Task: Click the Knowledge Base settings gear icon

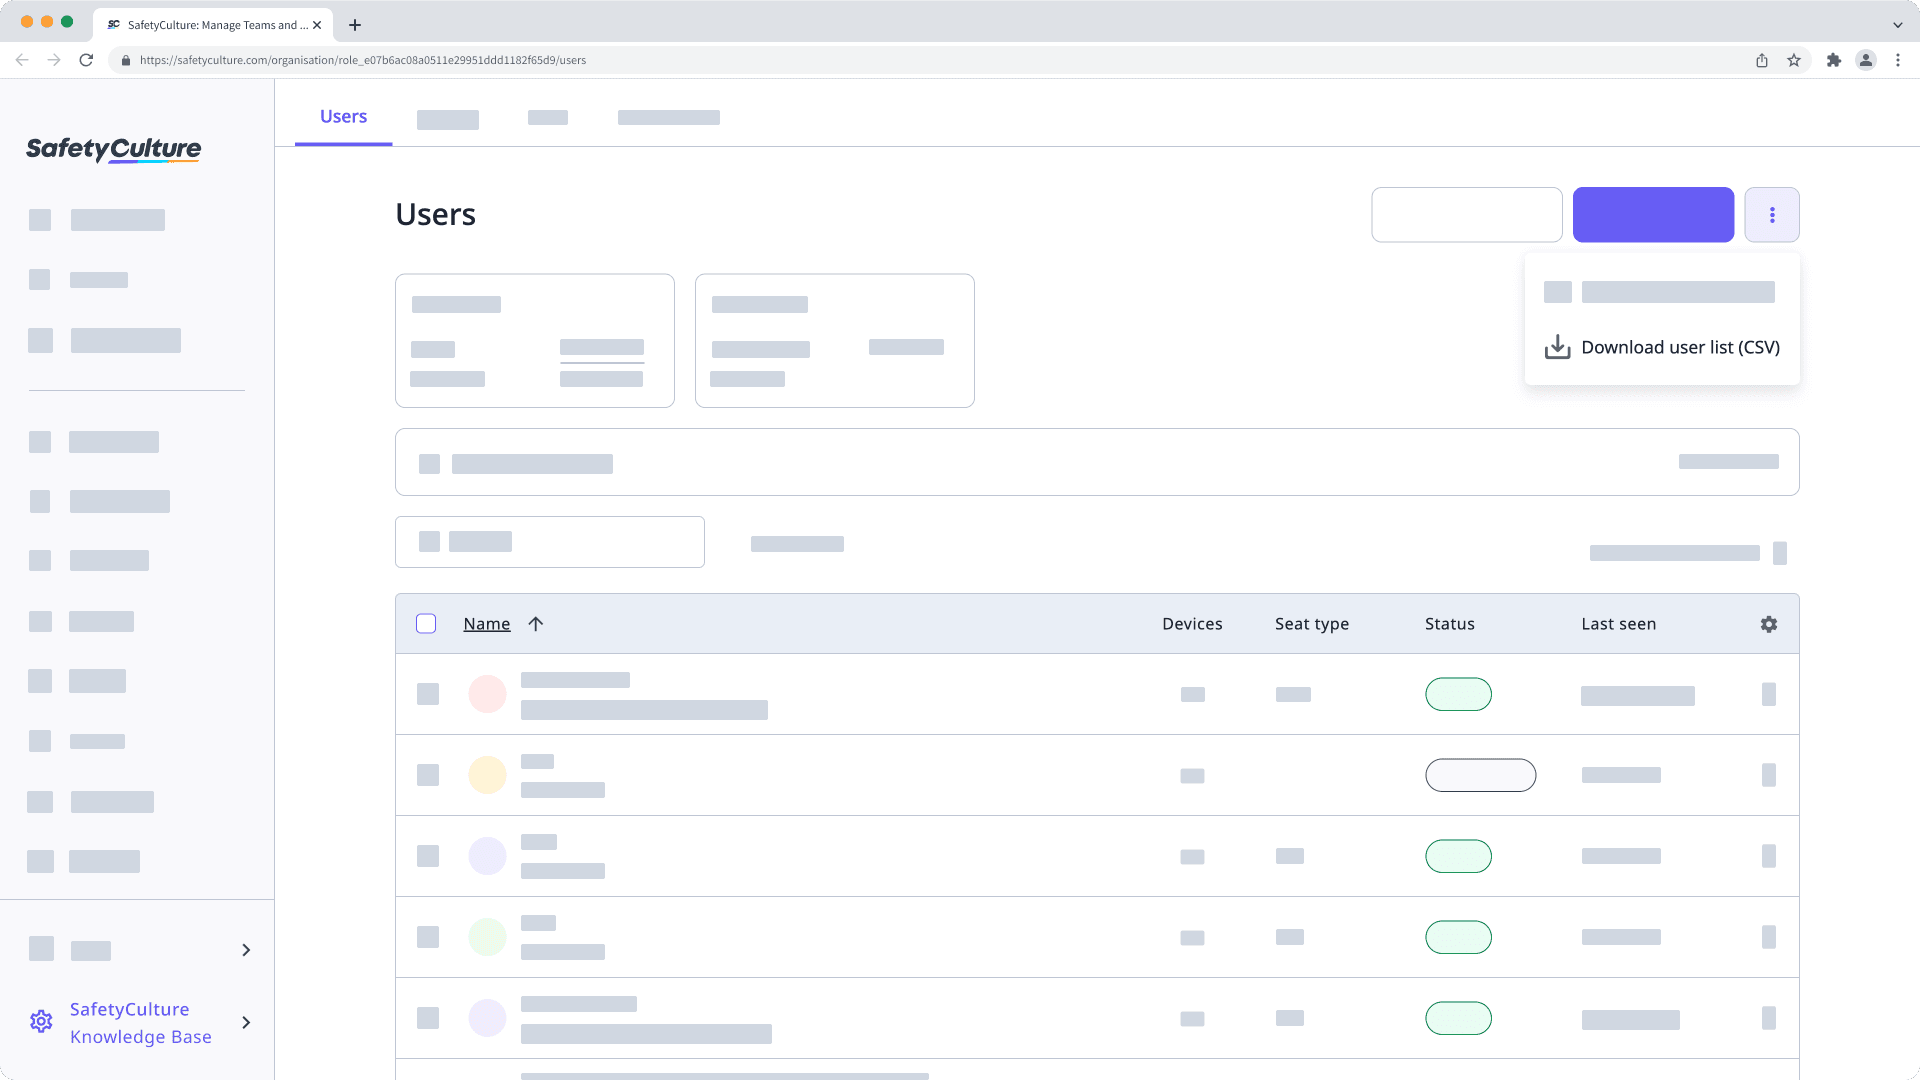Action: [41, 1021]
